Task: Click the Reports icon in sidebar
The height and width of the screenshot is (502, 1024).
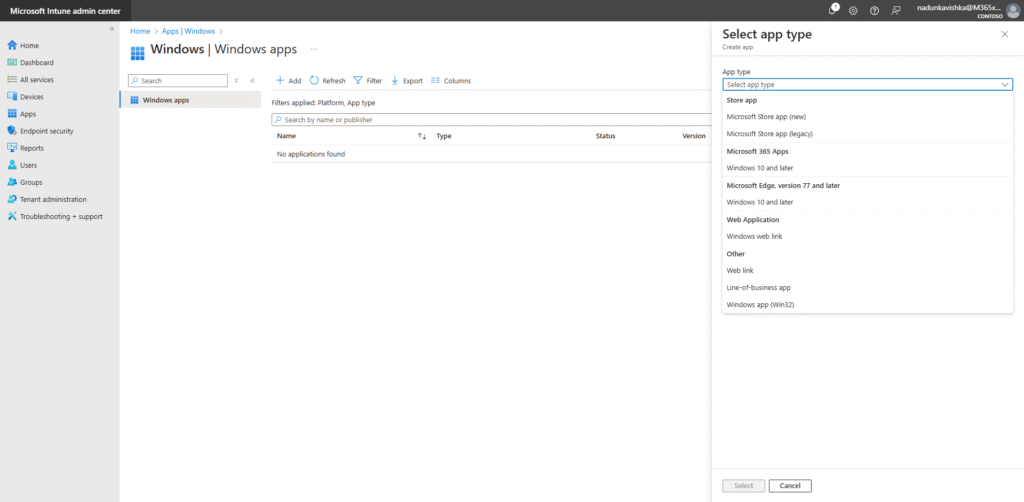Action: pyautogui.click(x=12, y=148)
